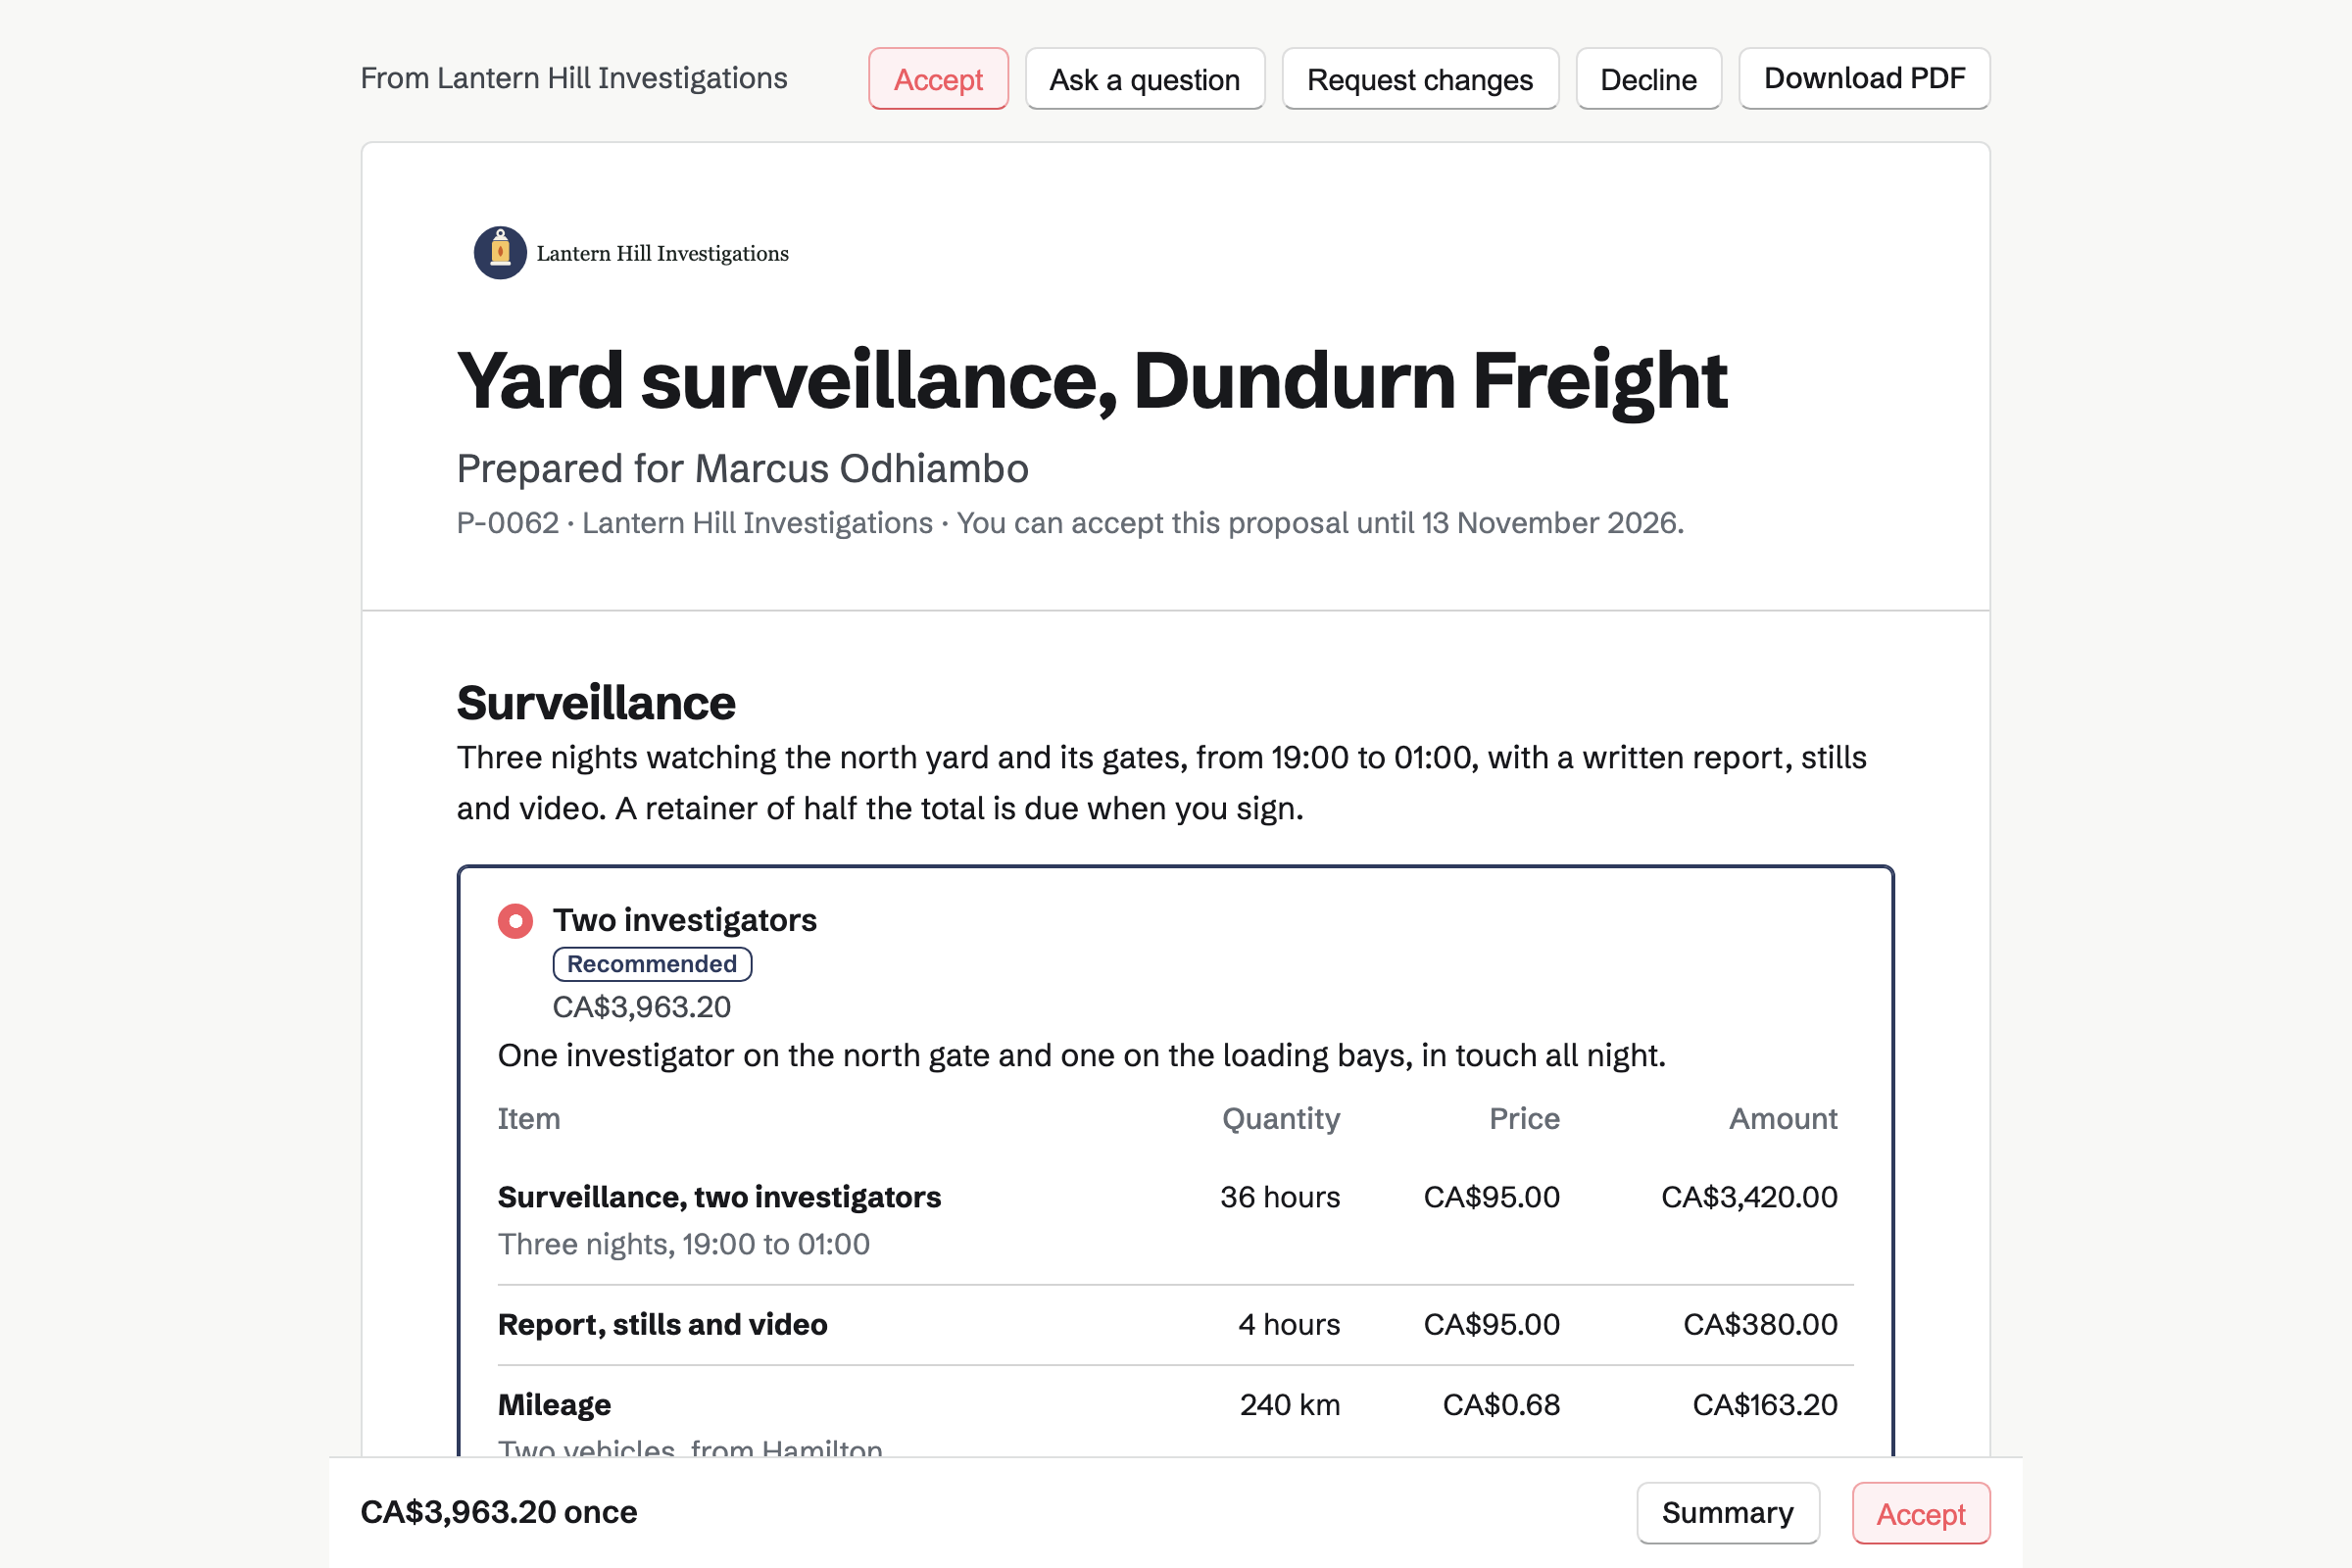Open Ask a question
Screen dimensions: 2352x1568
1145,79
